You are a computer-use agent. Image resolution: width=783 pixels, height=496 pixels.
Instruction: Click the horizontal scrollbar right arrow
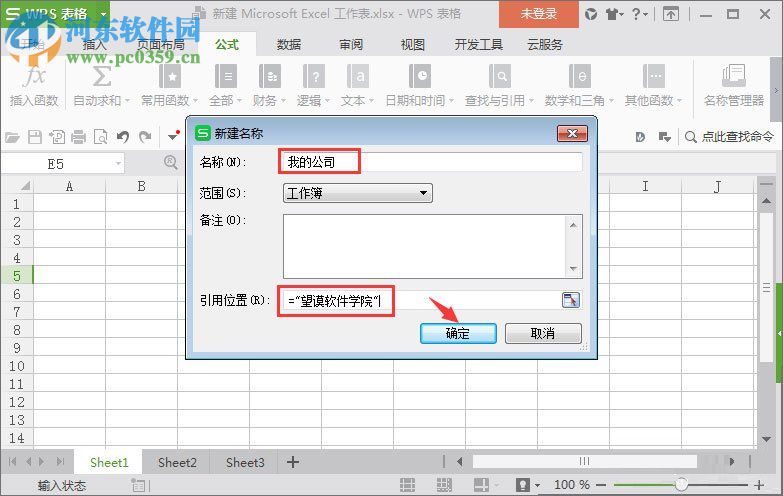click(732, 462)
